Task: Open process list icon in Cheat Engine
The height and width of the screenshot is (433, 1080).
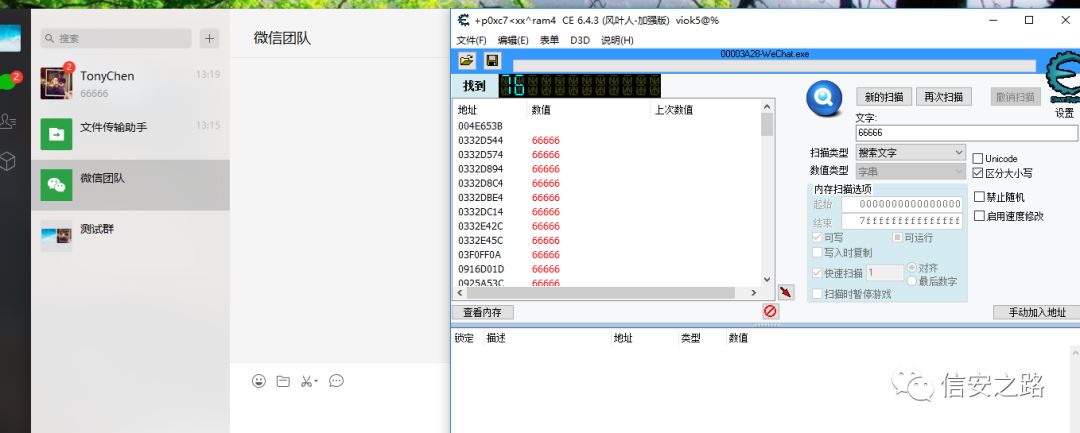Action: tap(466, 61)
